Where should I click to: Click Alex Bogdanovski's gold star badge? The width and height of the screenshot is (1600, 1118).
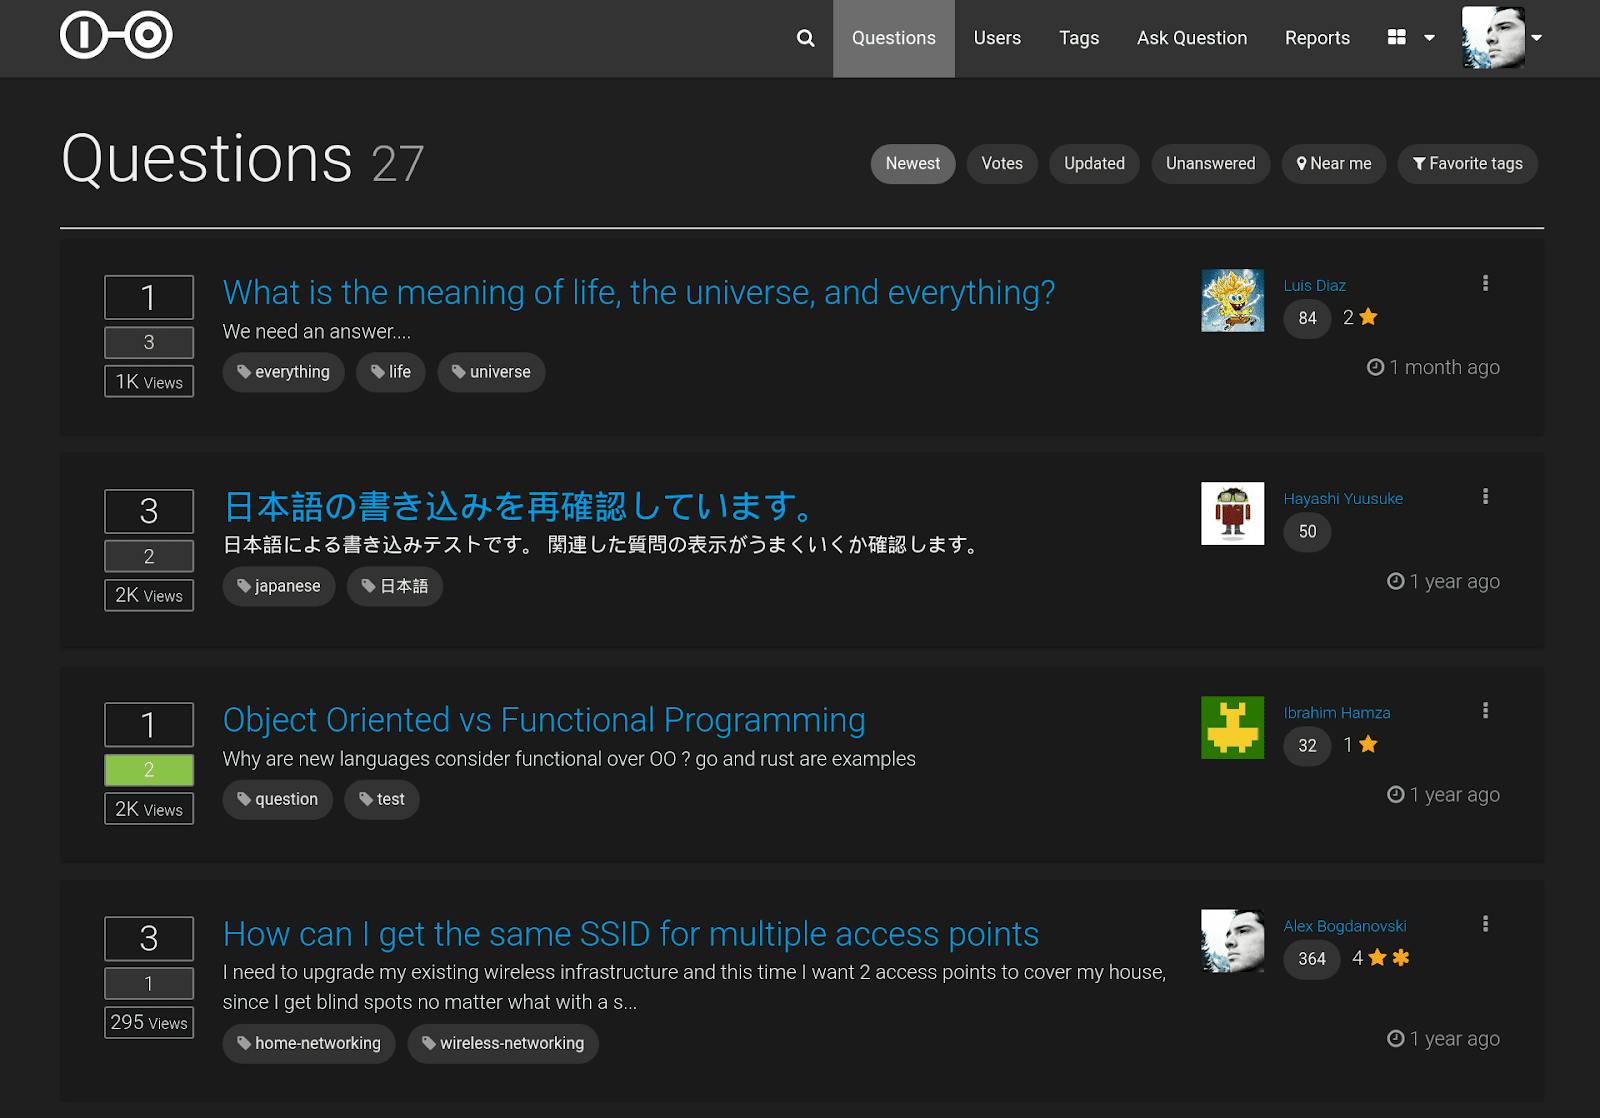coord(1377,958)
